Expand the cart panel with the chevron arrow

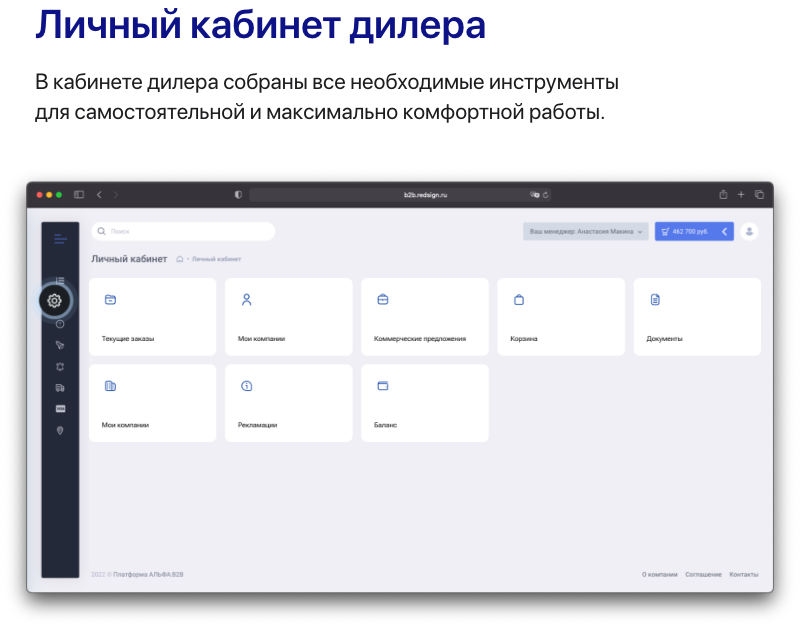[724, 231]
